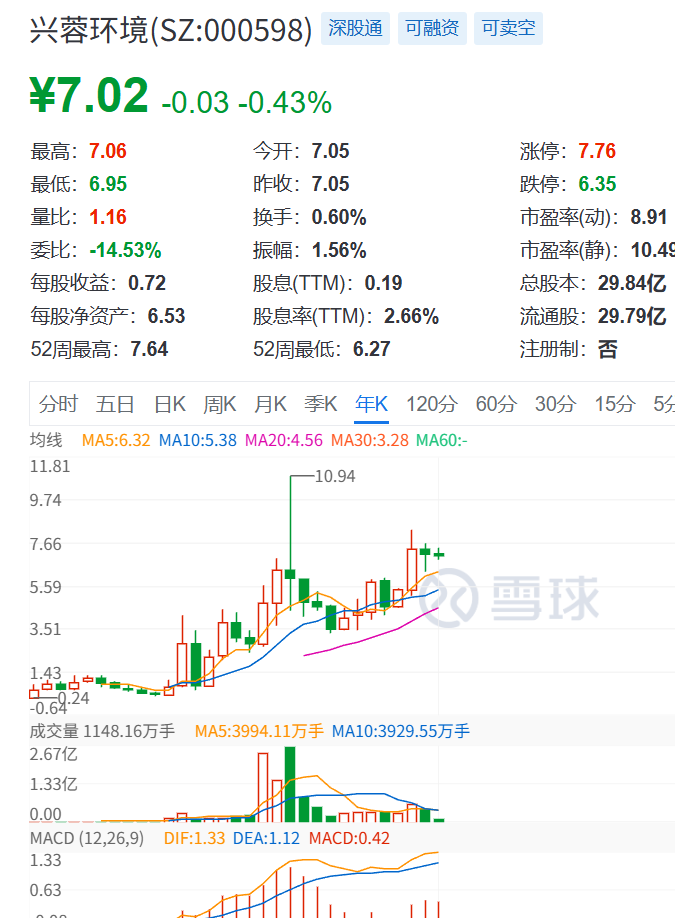Click the MA10:5.38 moving average label

pyautogui.click(x=198, y=440)
